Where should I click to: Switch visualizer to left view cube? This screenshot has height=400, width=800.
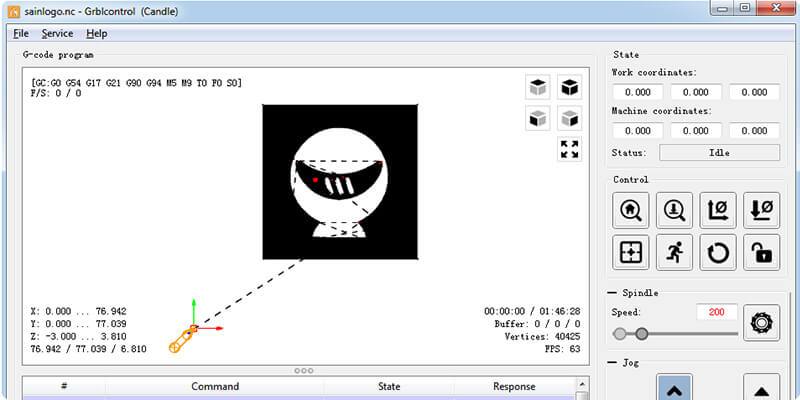coord(569,119)
